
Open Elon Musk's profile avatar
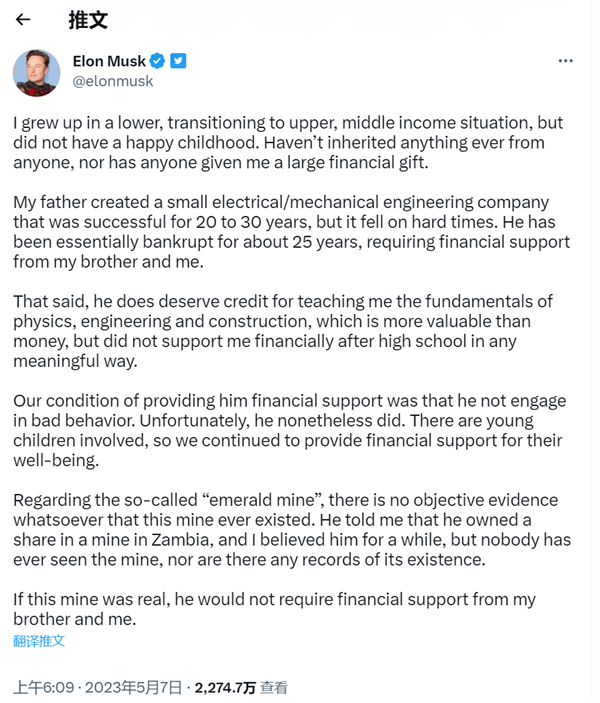[x=36, y=72]
